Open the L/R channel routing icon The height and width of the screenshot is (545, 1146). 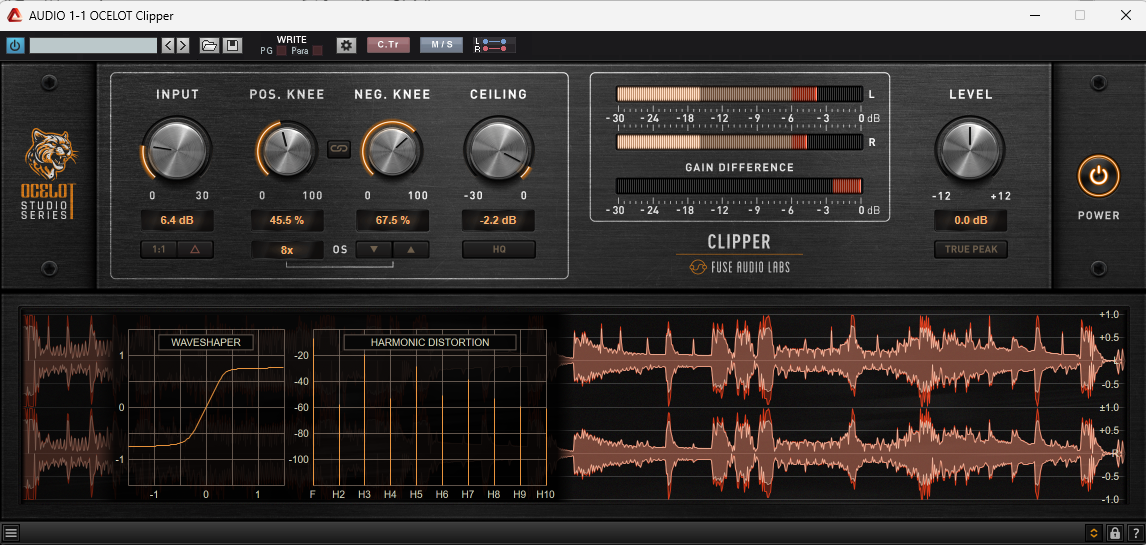[x=494, y=45]
